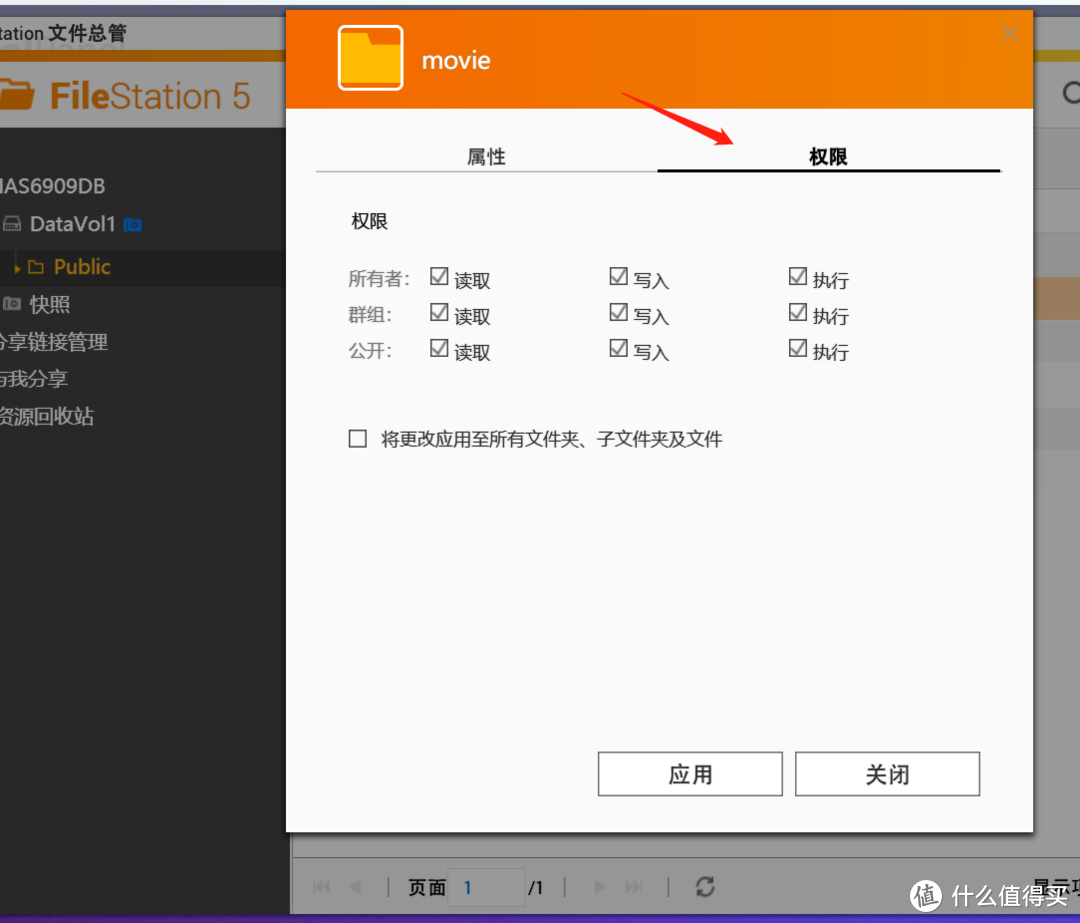This screenshot has height=923, width=1080.
Task: Go to last page icon
Action: pyautogui.click(x=634, y=887)
